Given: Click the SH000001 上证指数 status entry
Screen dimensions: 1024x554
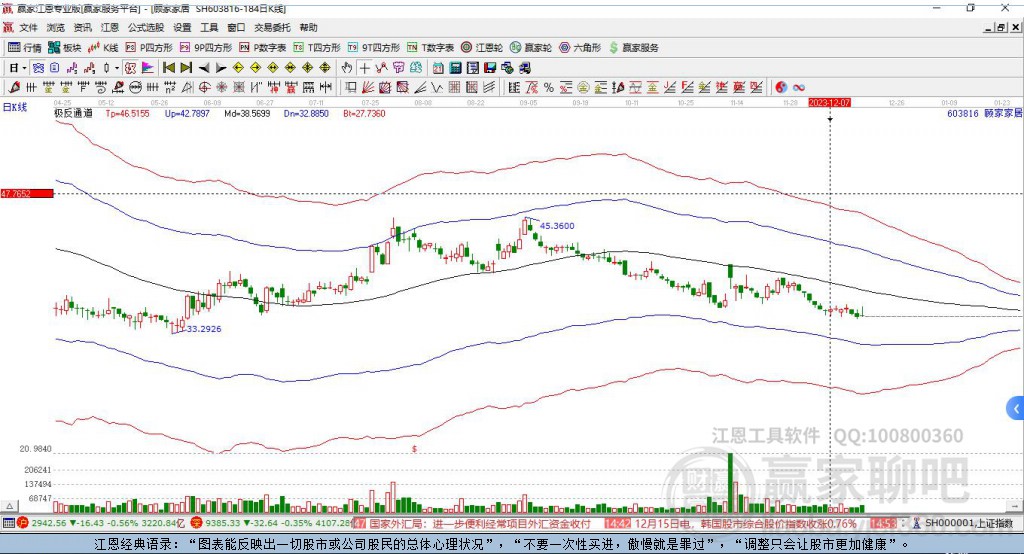Looking at the screenshot, I should 968,523.
